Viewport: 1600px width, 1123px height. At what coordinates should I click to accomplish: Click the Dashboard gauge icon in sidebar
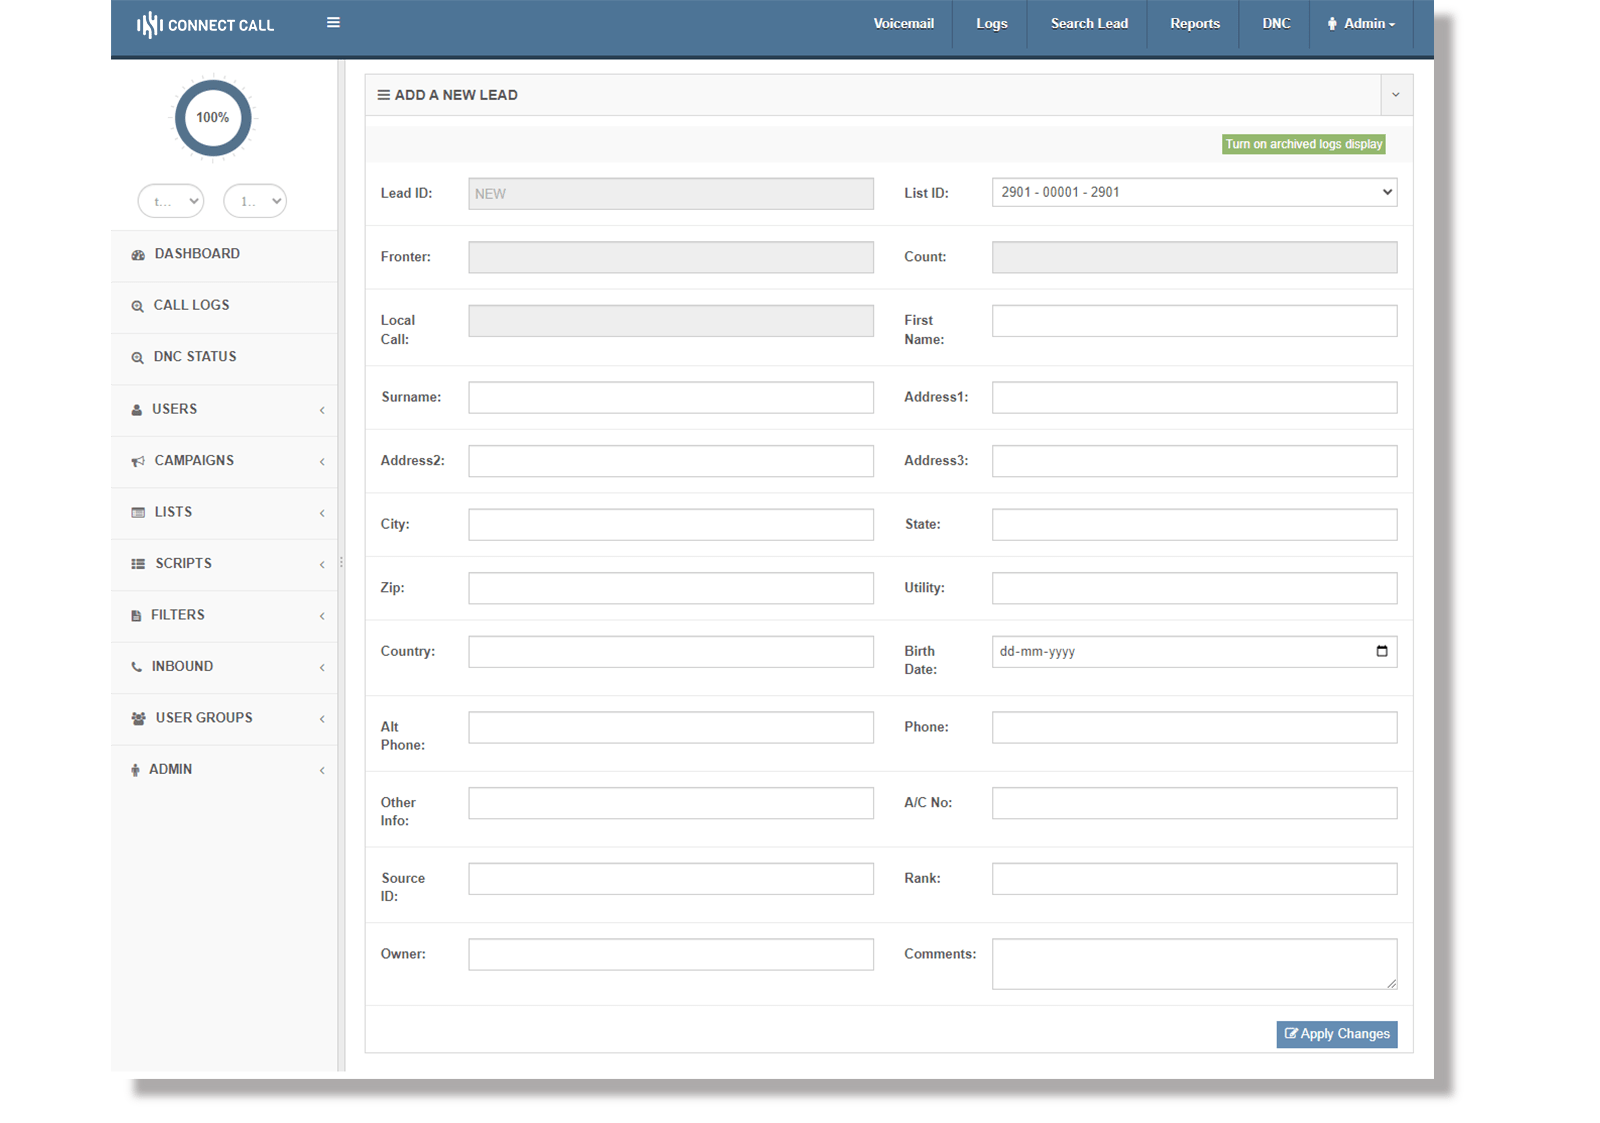(138, 255)
